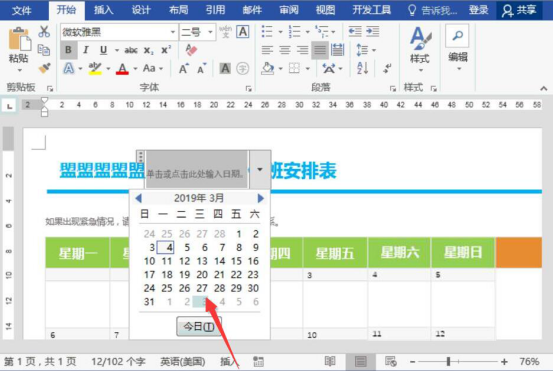This screenshot has height=372, width=554.
Task: Toggle Underline formatting
Action: tap(103, 50)
